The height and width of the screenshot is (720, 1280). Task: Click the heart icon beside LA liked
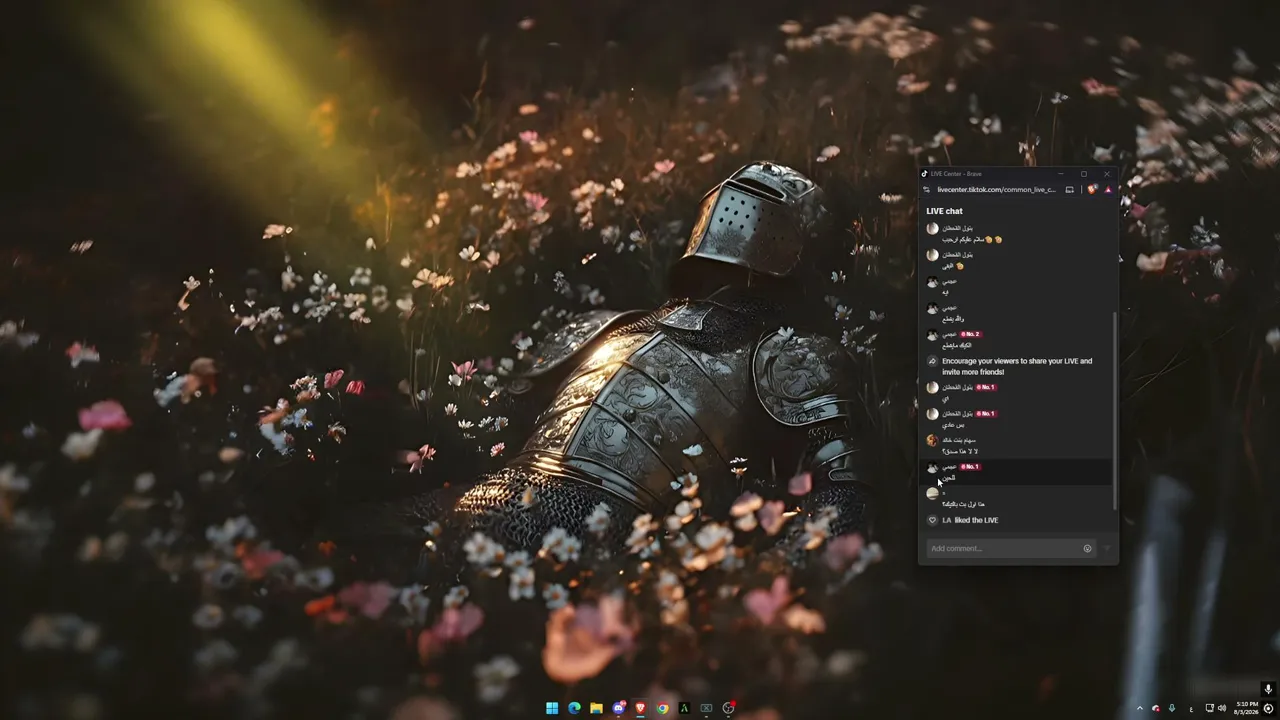932,520
